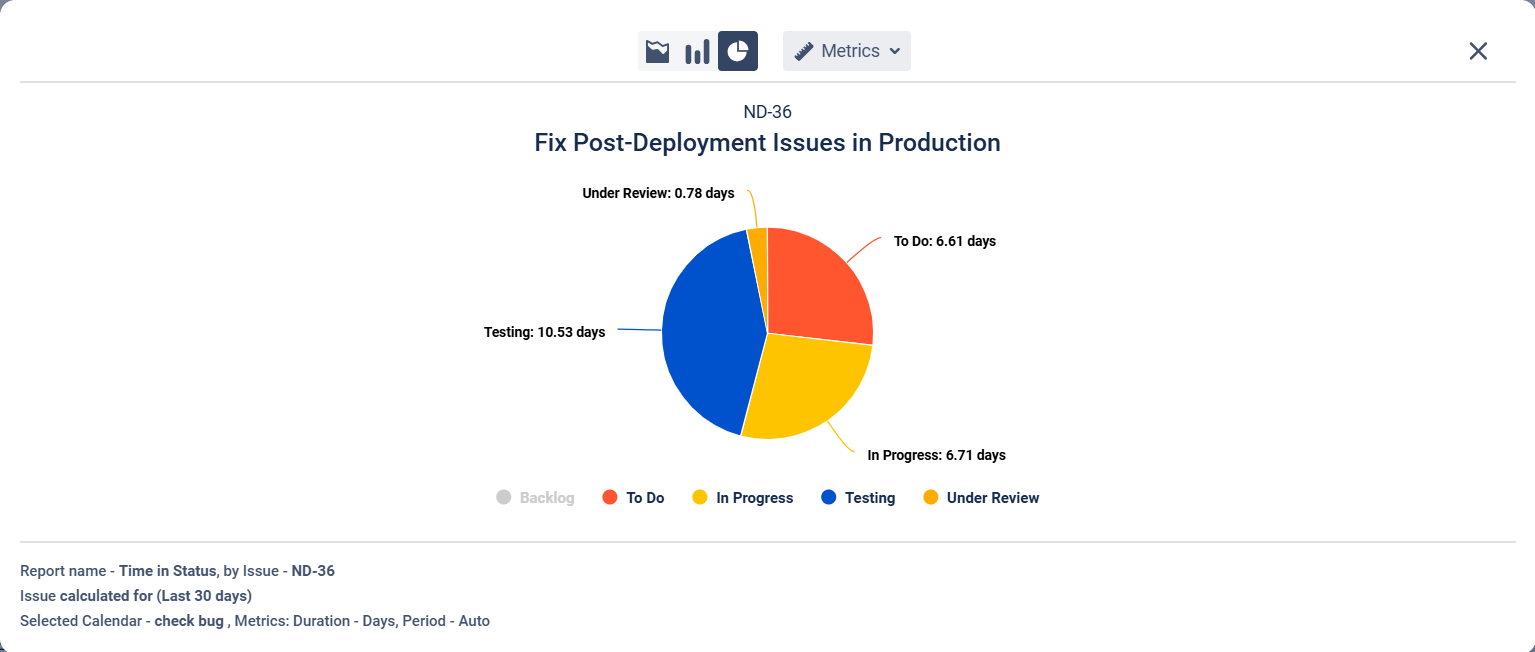Click the "In Progress: 6.71 days" label
1535x652 pixels.
tap(936, 455)
